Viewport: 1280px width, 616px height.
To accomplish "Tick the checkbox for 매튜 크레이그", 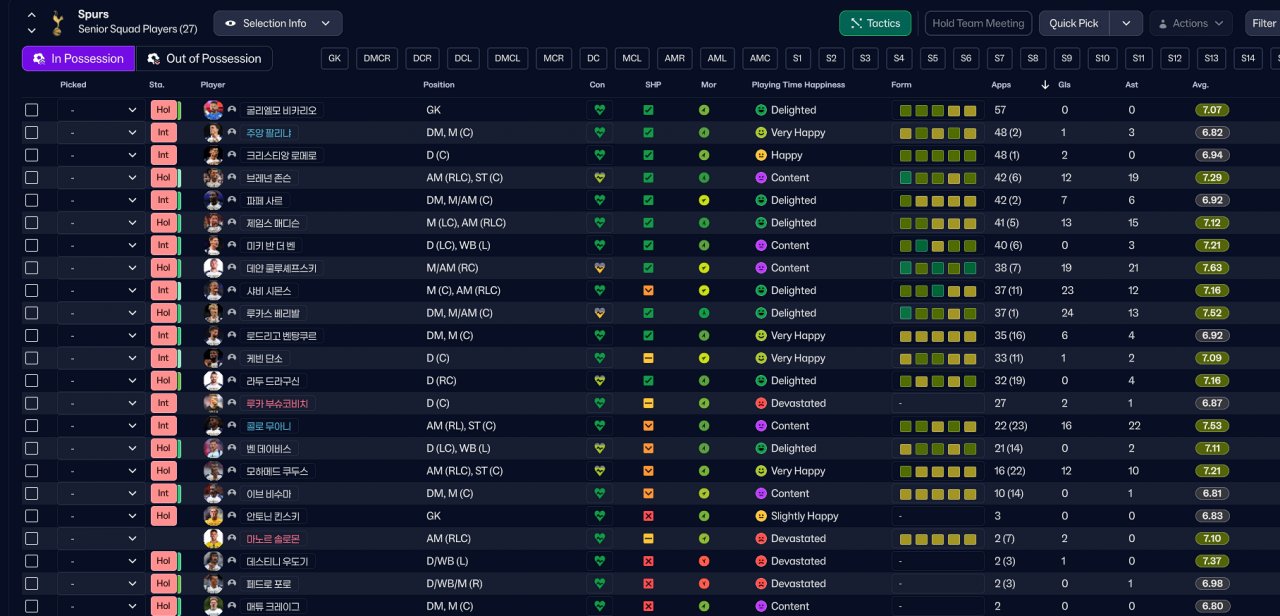I will (31, 606).
